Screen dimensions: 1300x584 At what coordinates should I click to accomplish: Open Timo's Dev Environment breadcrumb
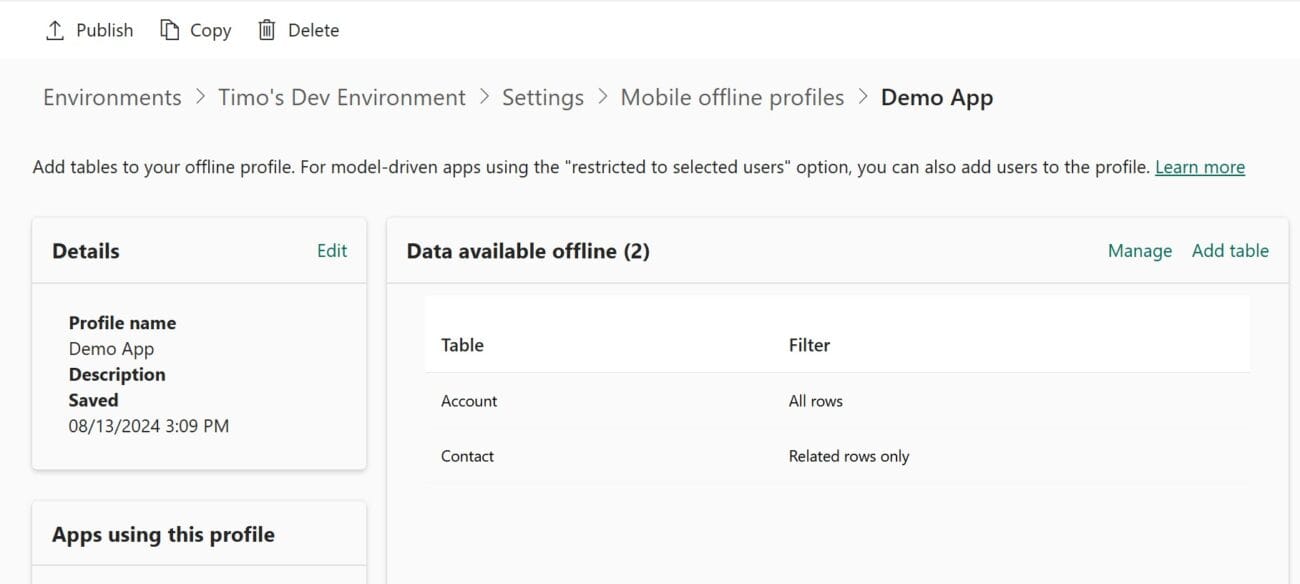pos(342,97)
